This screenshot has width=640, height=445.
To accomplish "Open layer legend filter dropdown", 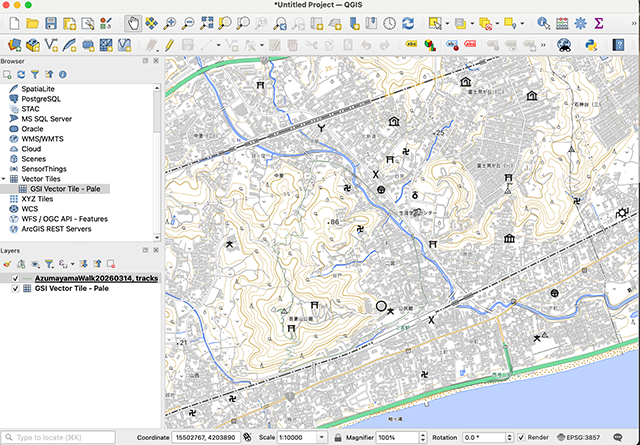I will tap(49, 264).
